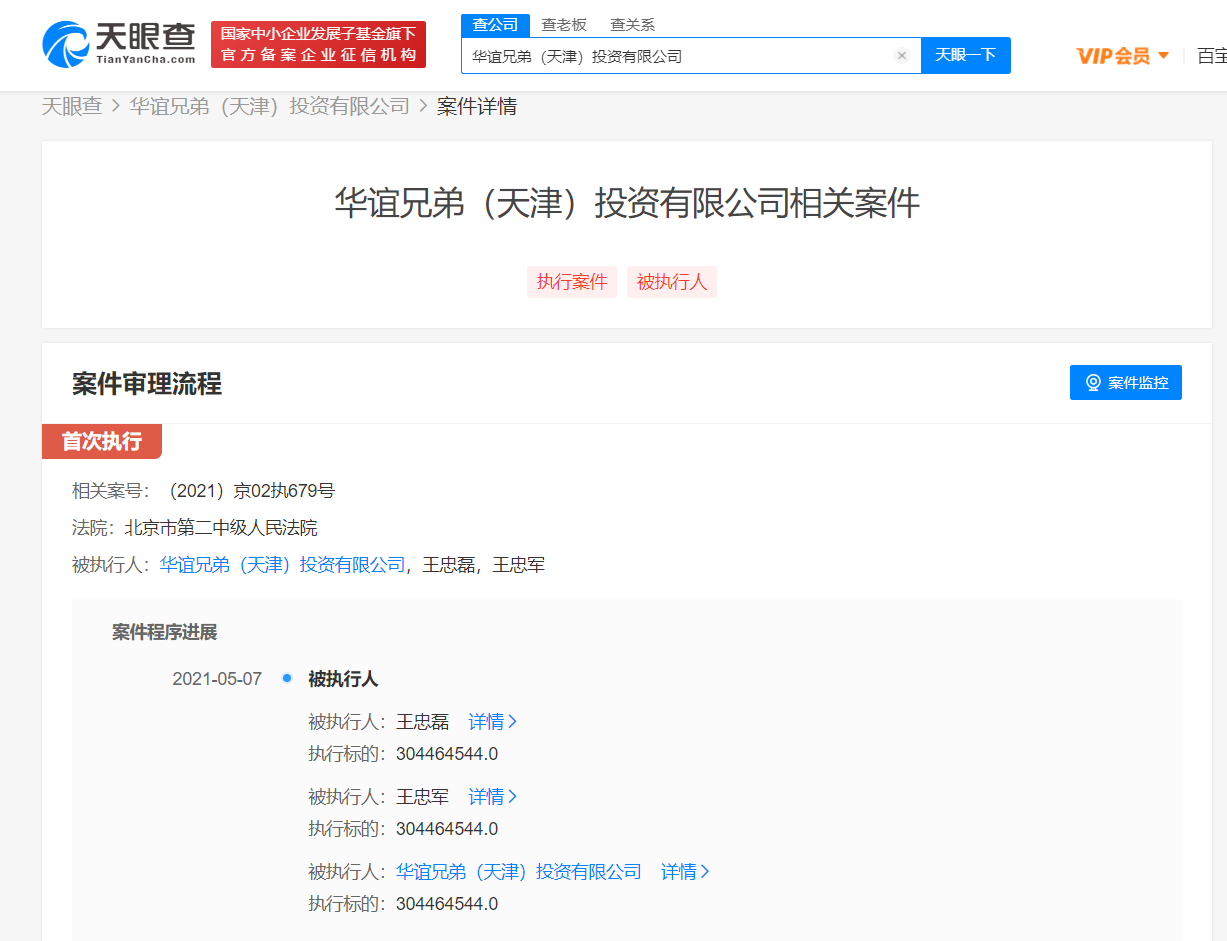The width and height of the screenshot is (1227, 941).
Task: Click the TianYanCha logo icon
Action: (x=66, y=45)
